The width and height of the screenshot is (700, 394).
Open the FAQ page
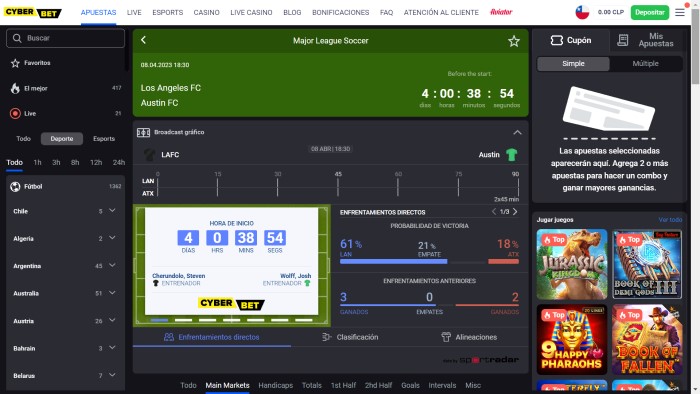387,12
